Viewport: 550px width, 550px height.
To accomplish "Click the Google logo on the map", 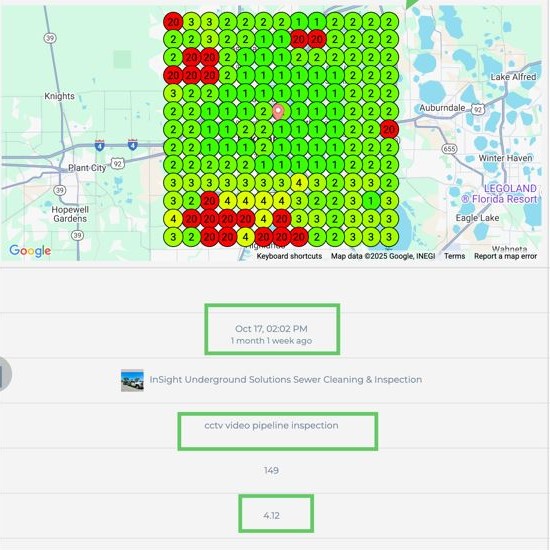I will coord(30,250).
